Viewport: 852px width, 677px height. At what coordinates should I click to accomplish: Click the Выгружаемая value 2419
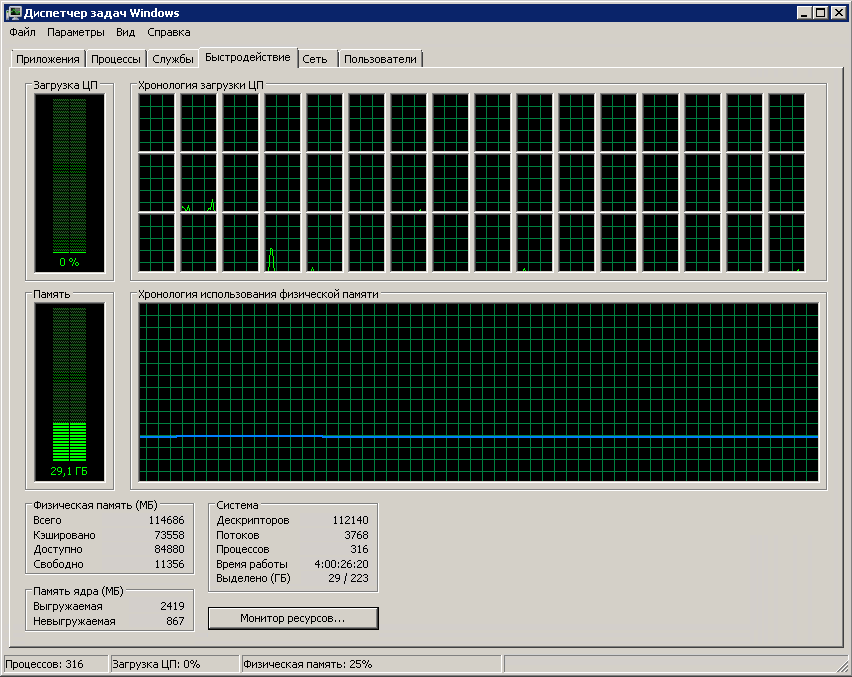click(x=172, y=606)
